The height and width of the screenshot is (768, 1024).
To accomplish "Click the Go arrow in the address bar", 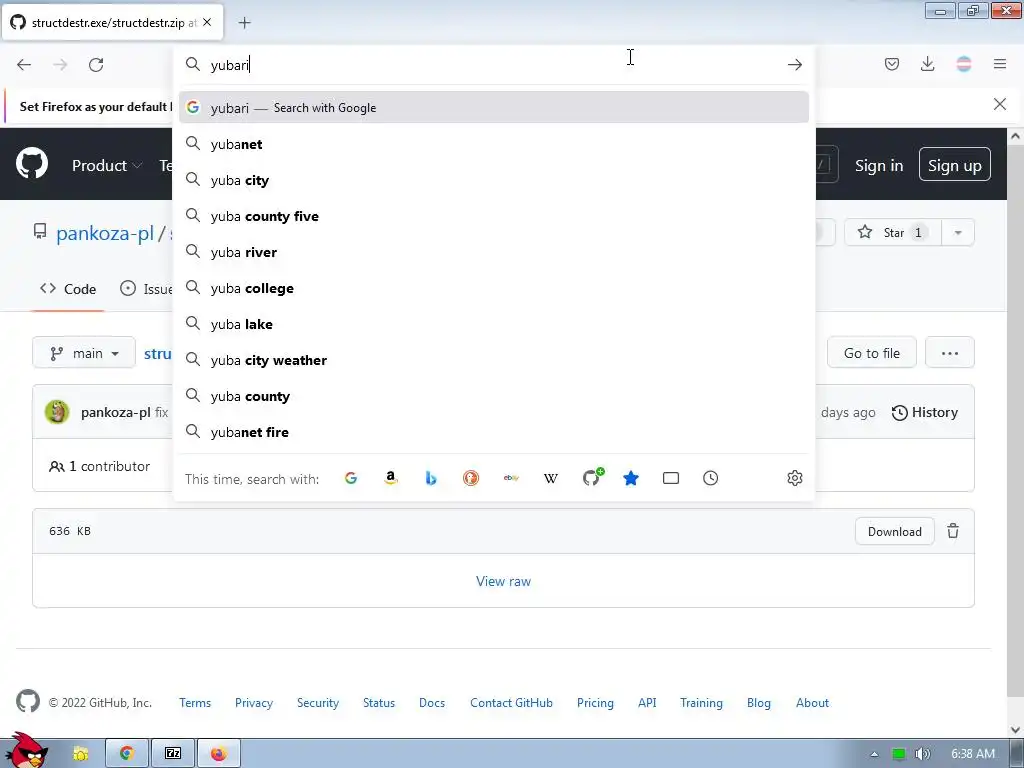I will [795, 65].
